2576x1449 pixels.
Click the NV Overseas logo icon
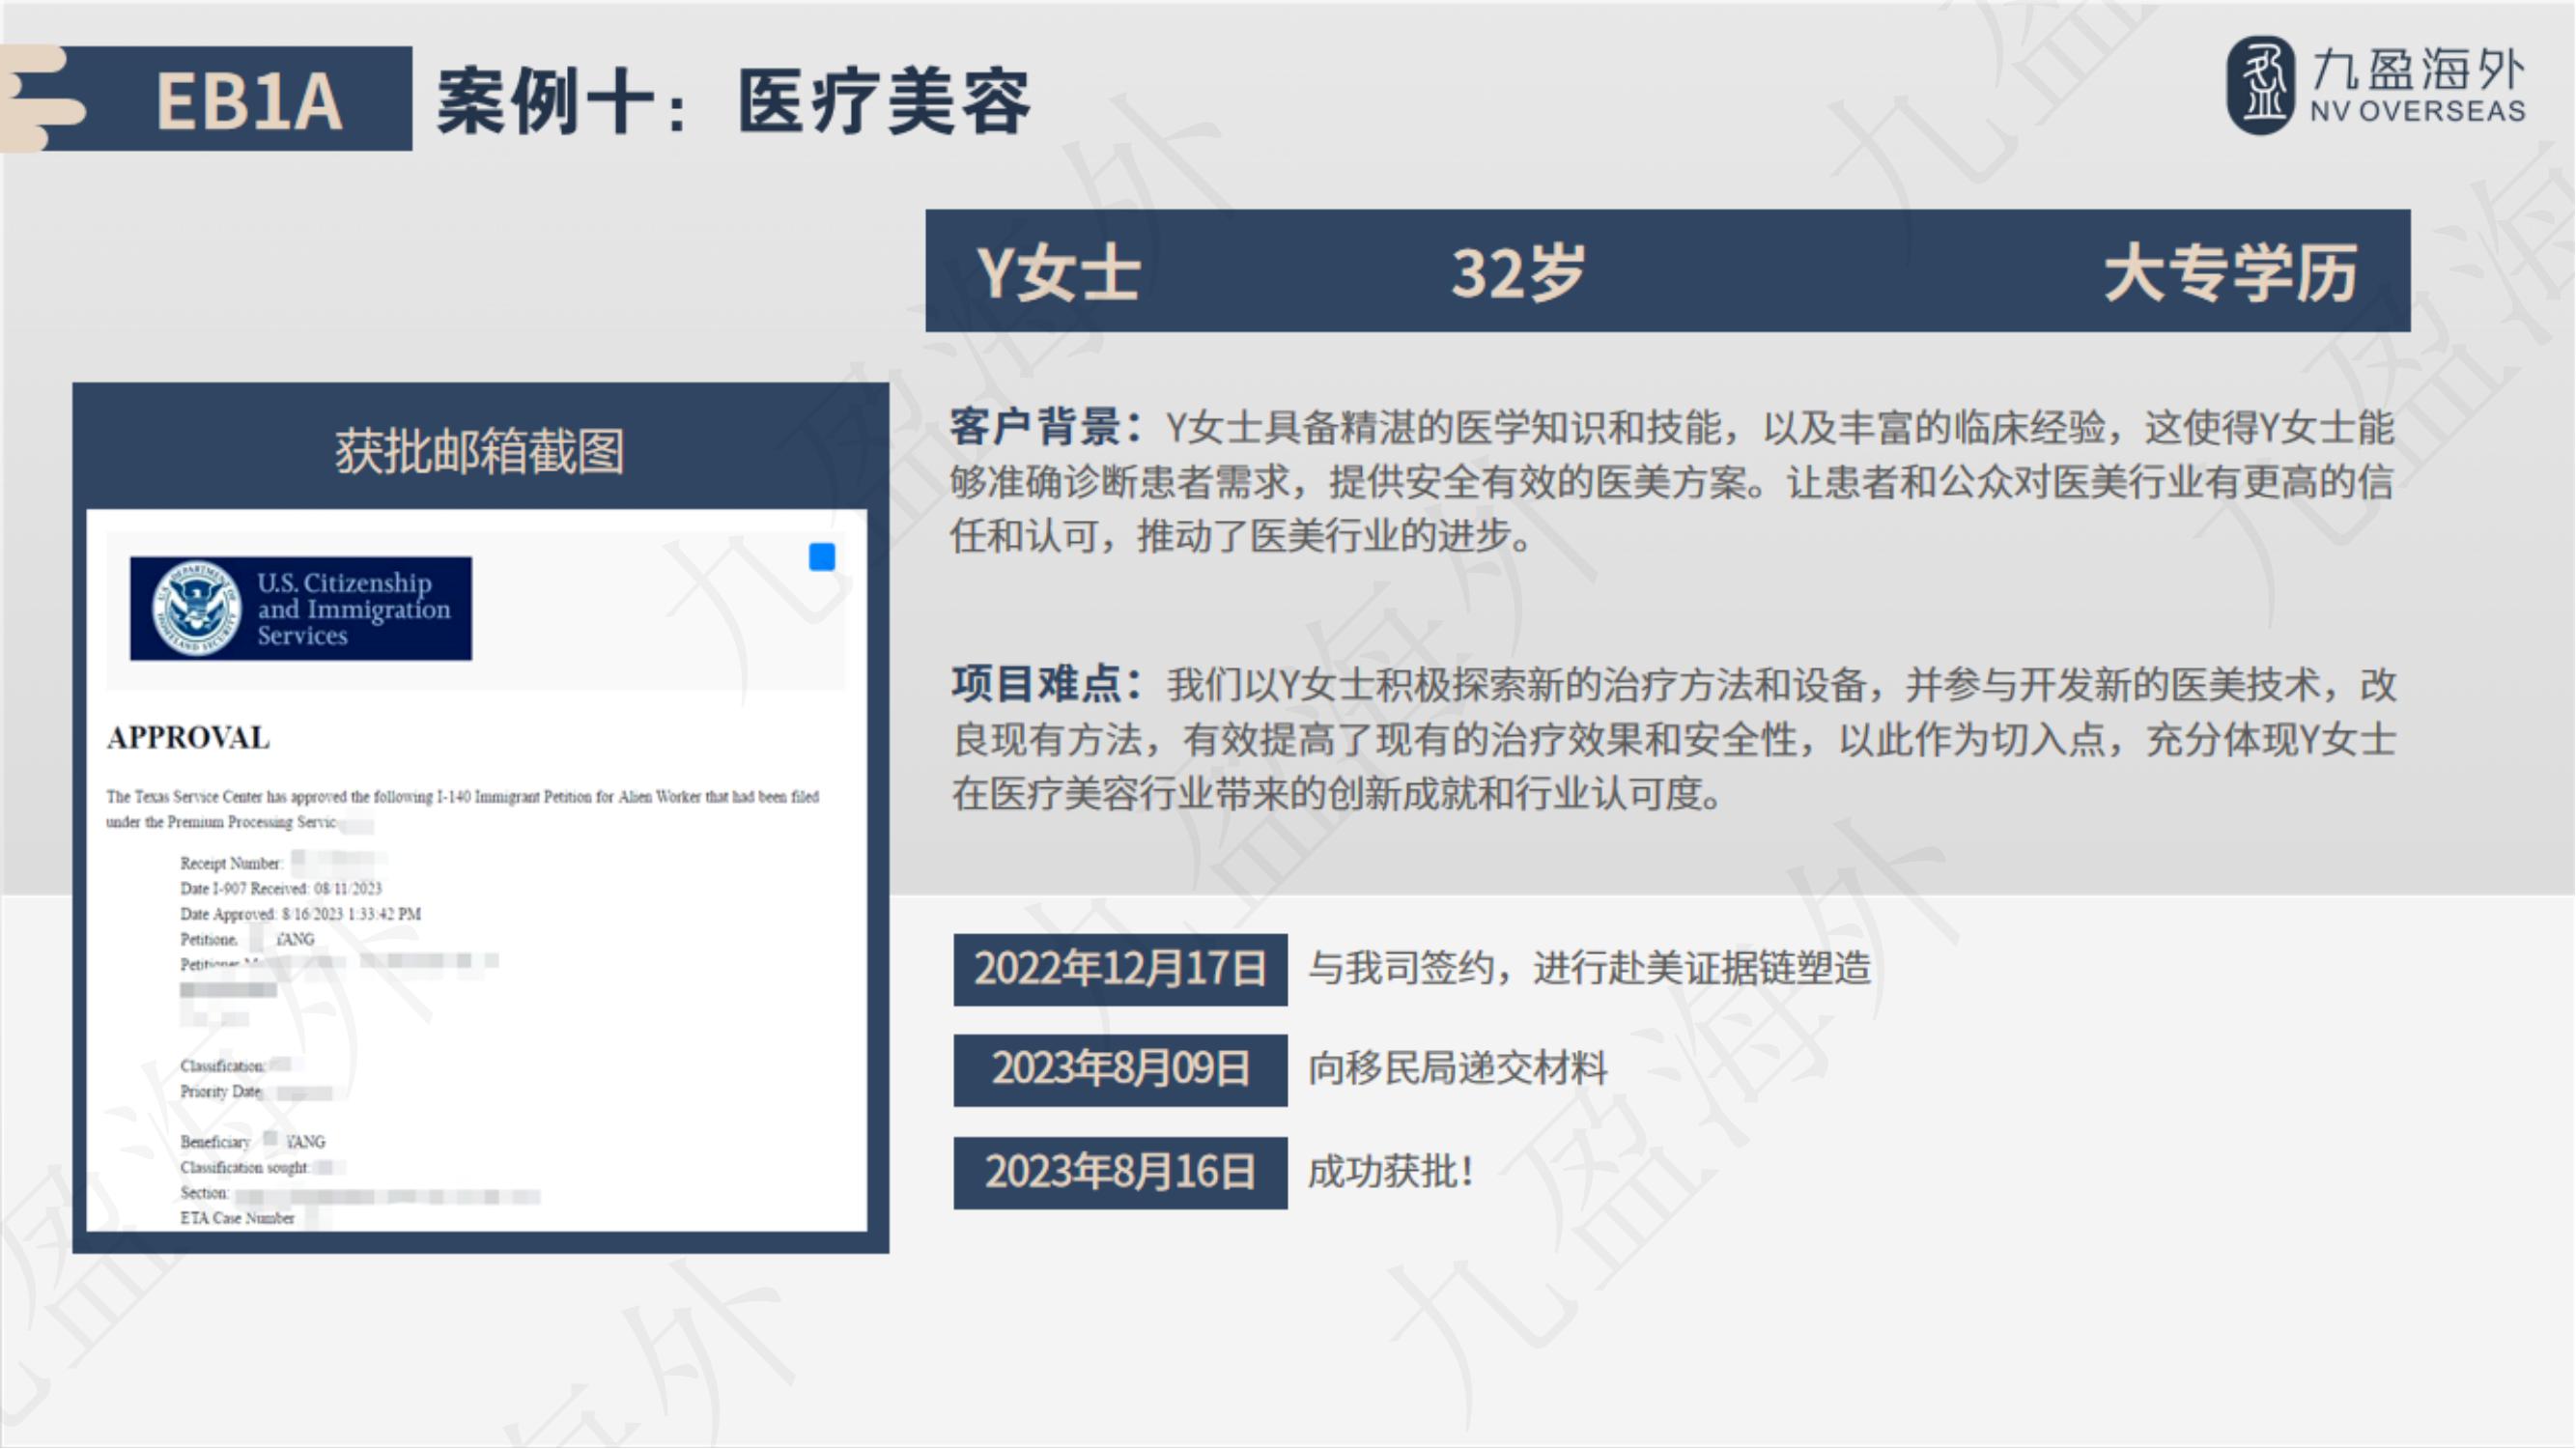2260,85
